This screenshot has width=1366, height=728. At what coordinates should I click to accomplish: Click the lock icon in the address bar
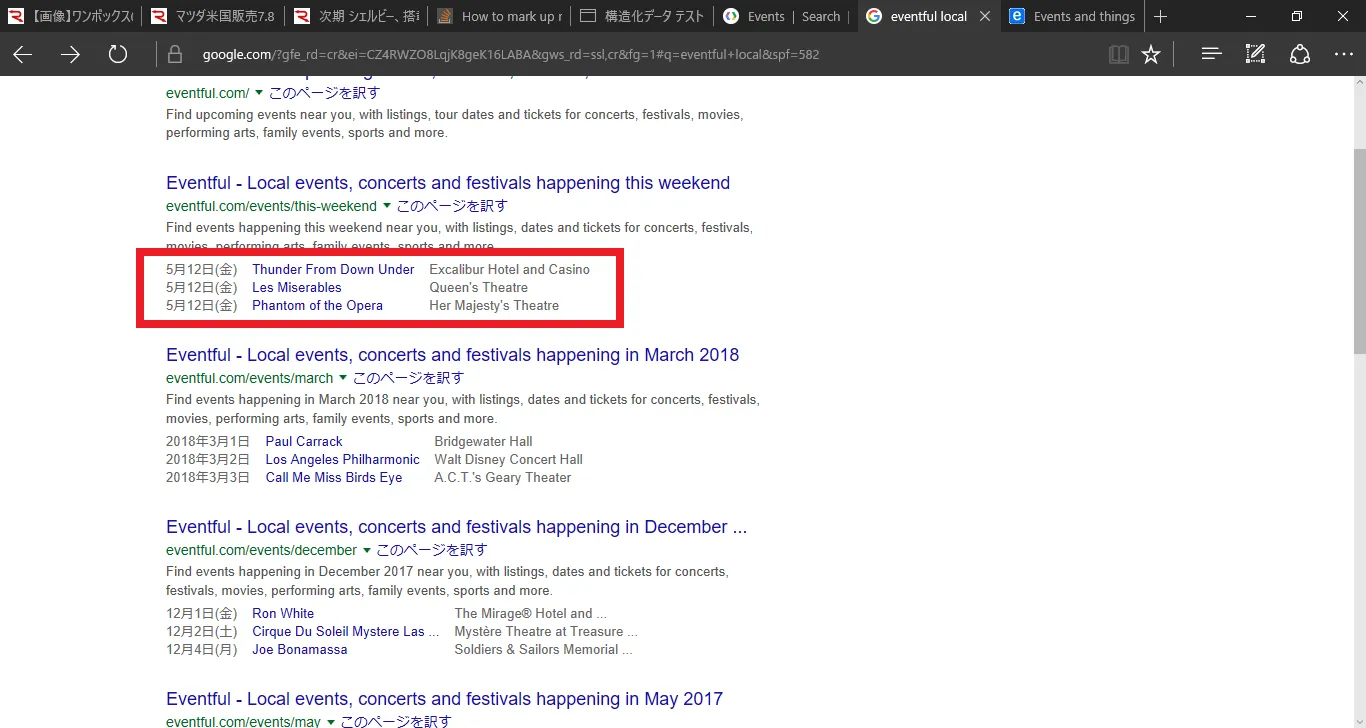point(175,55)
